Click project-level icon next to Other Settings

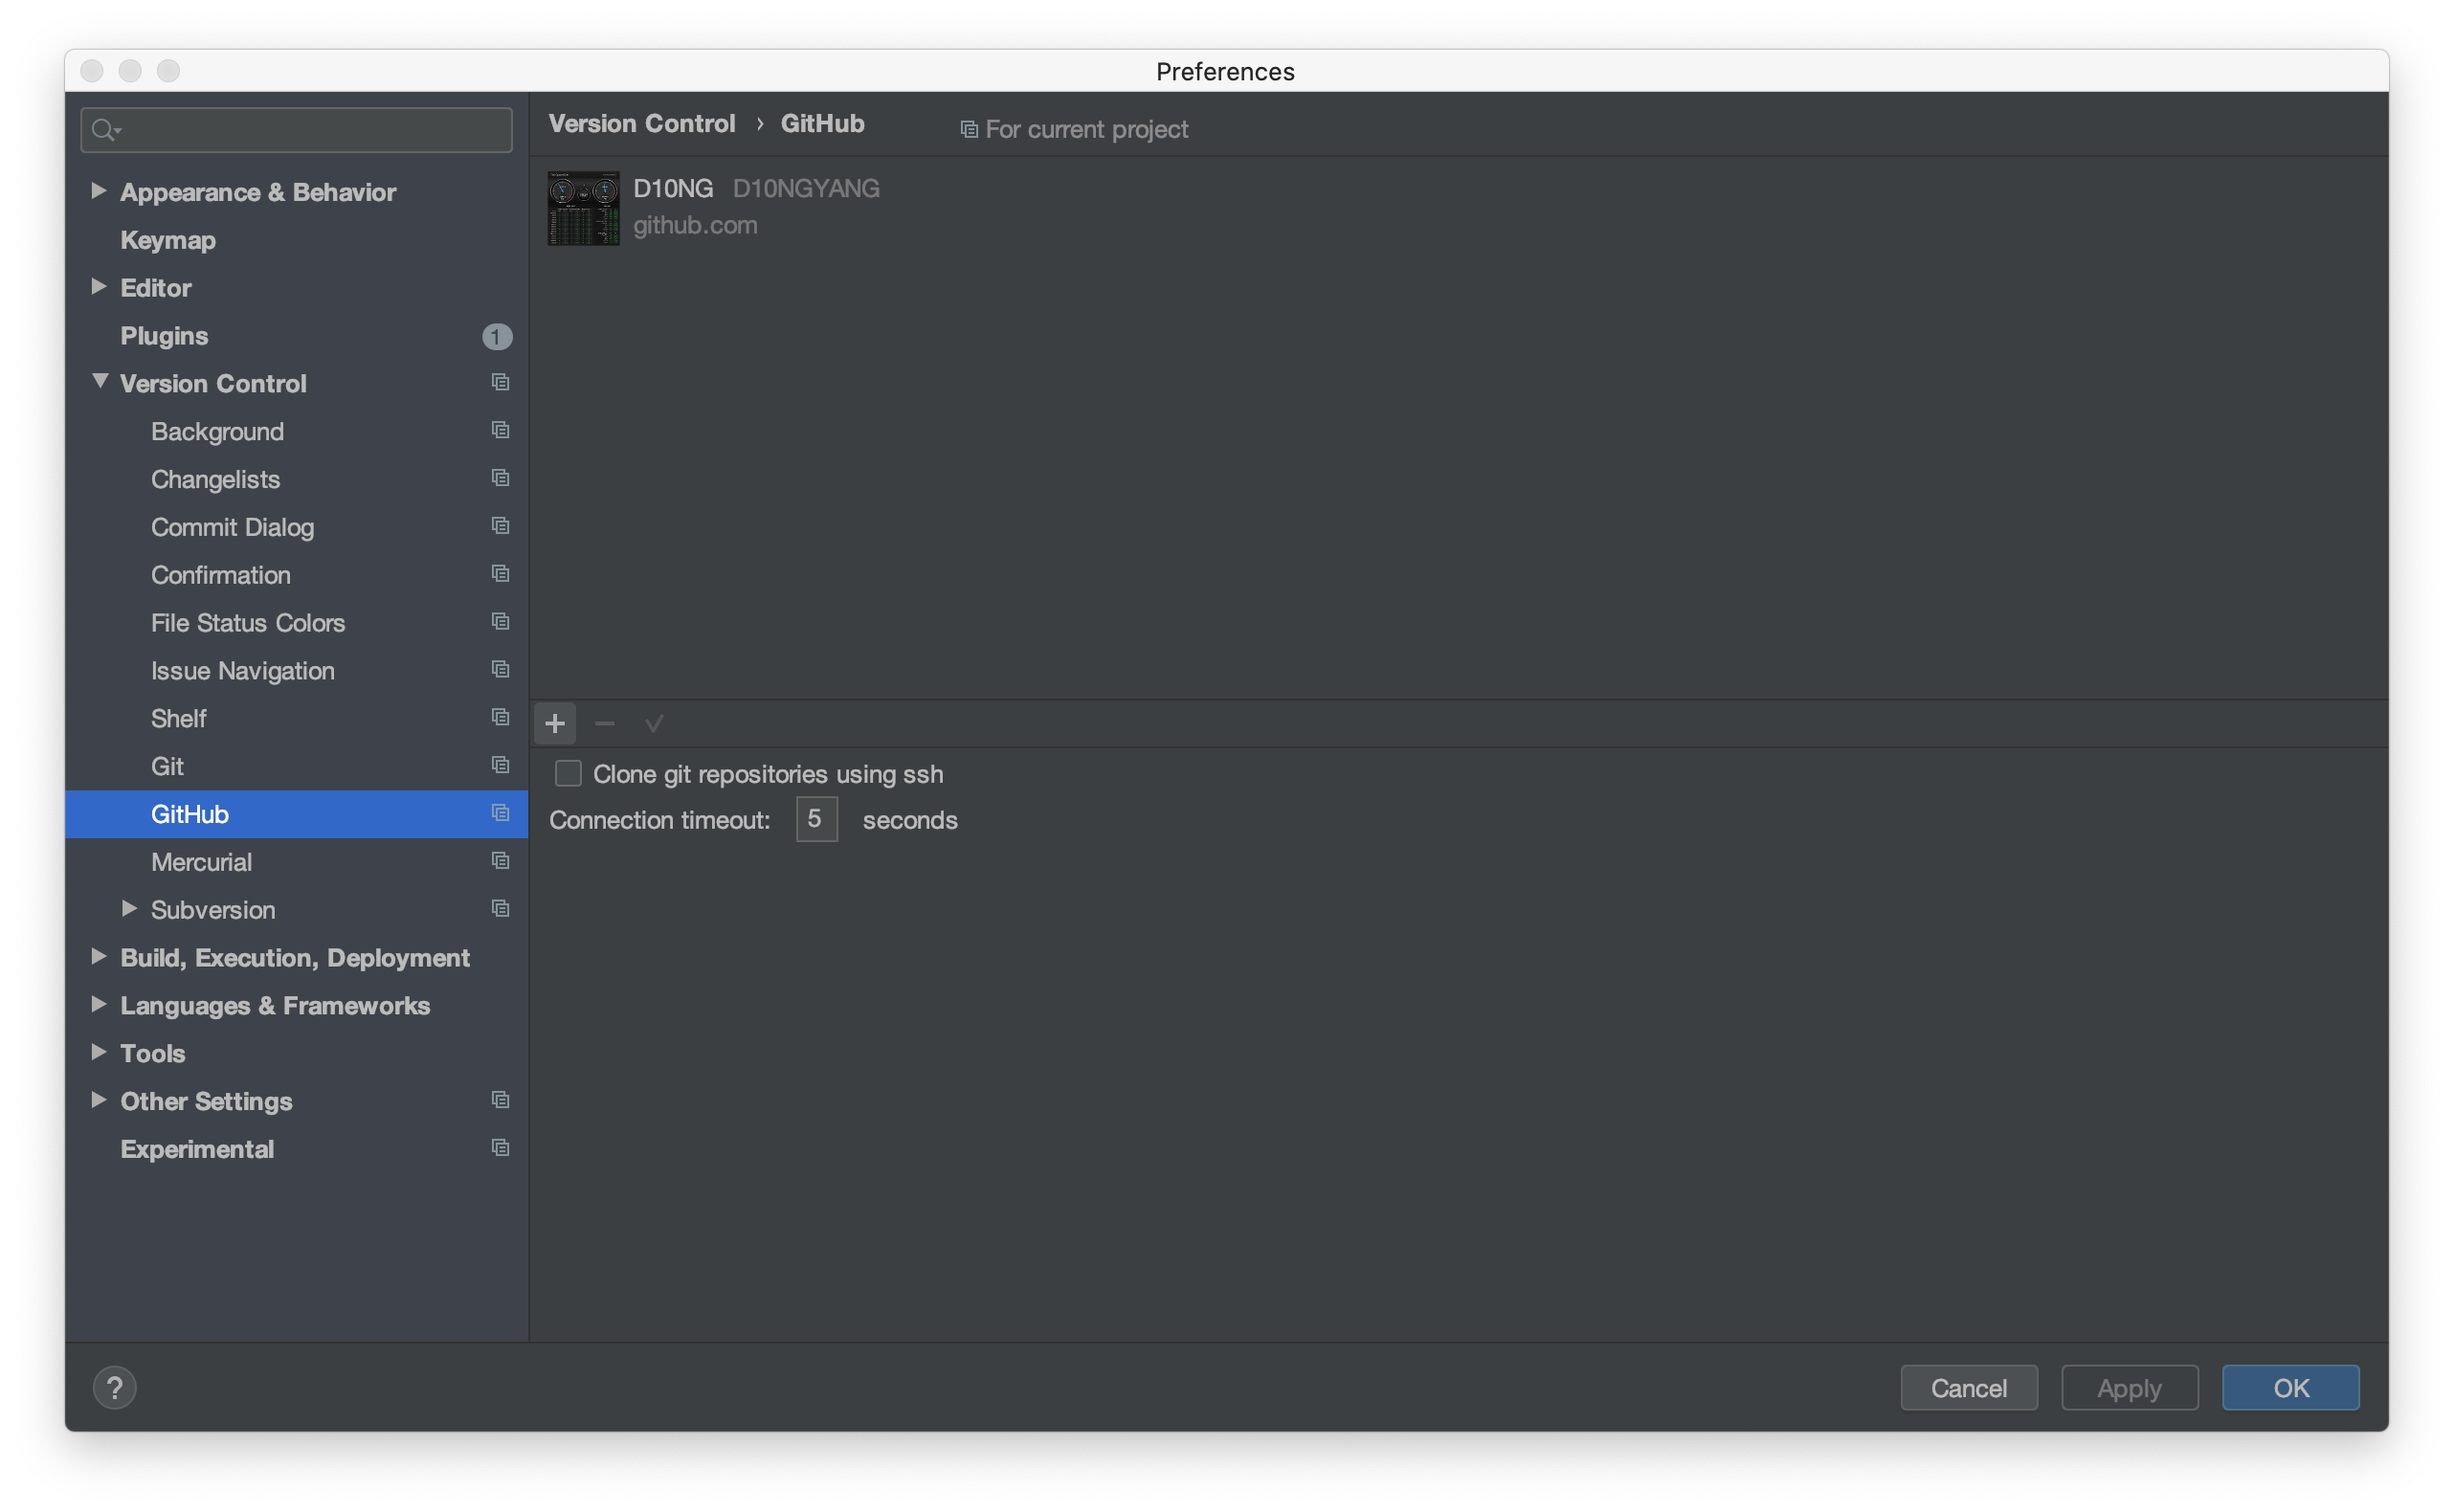click(x=500, y=1100)
